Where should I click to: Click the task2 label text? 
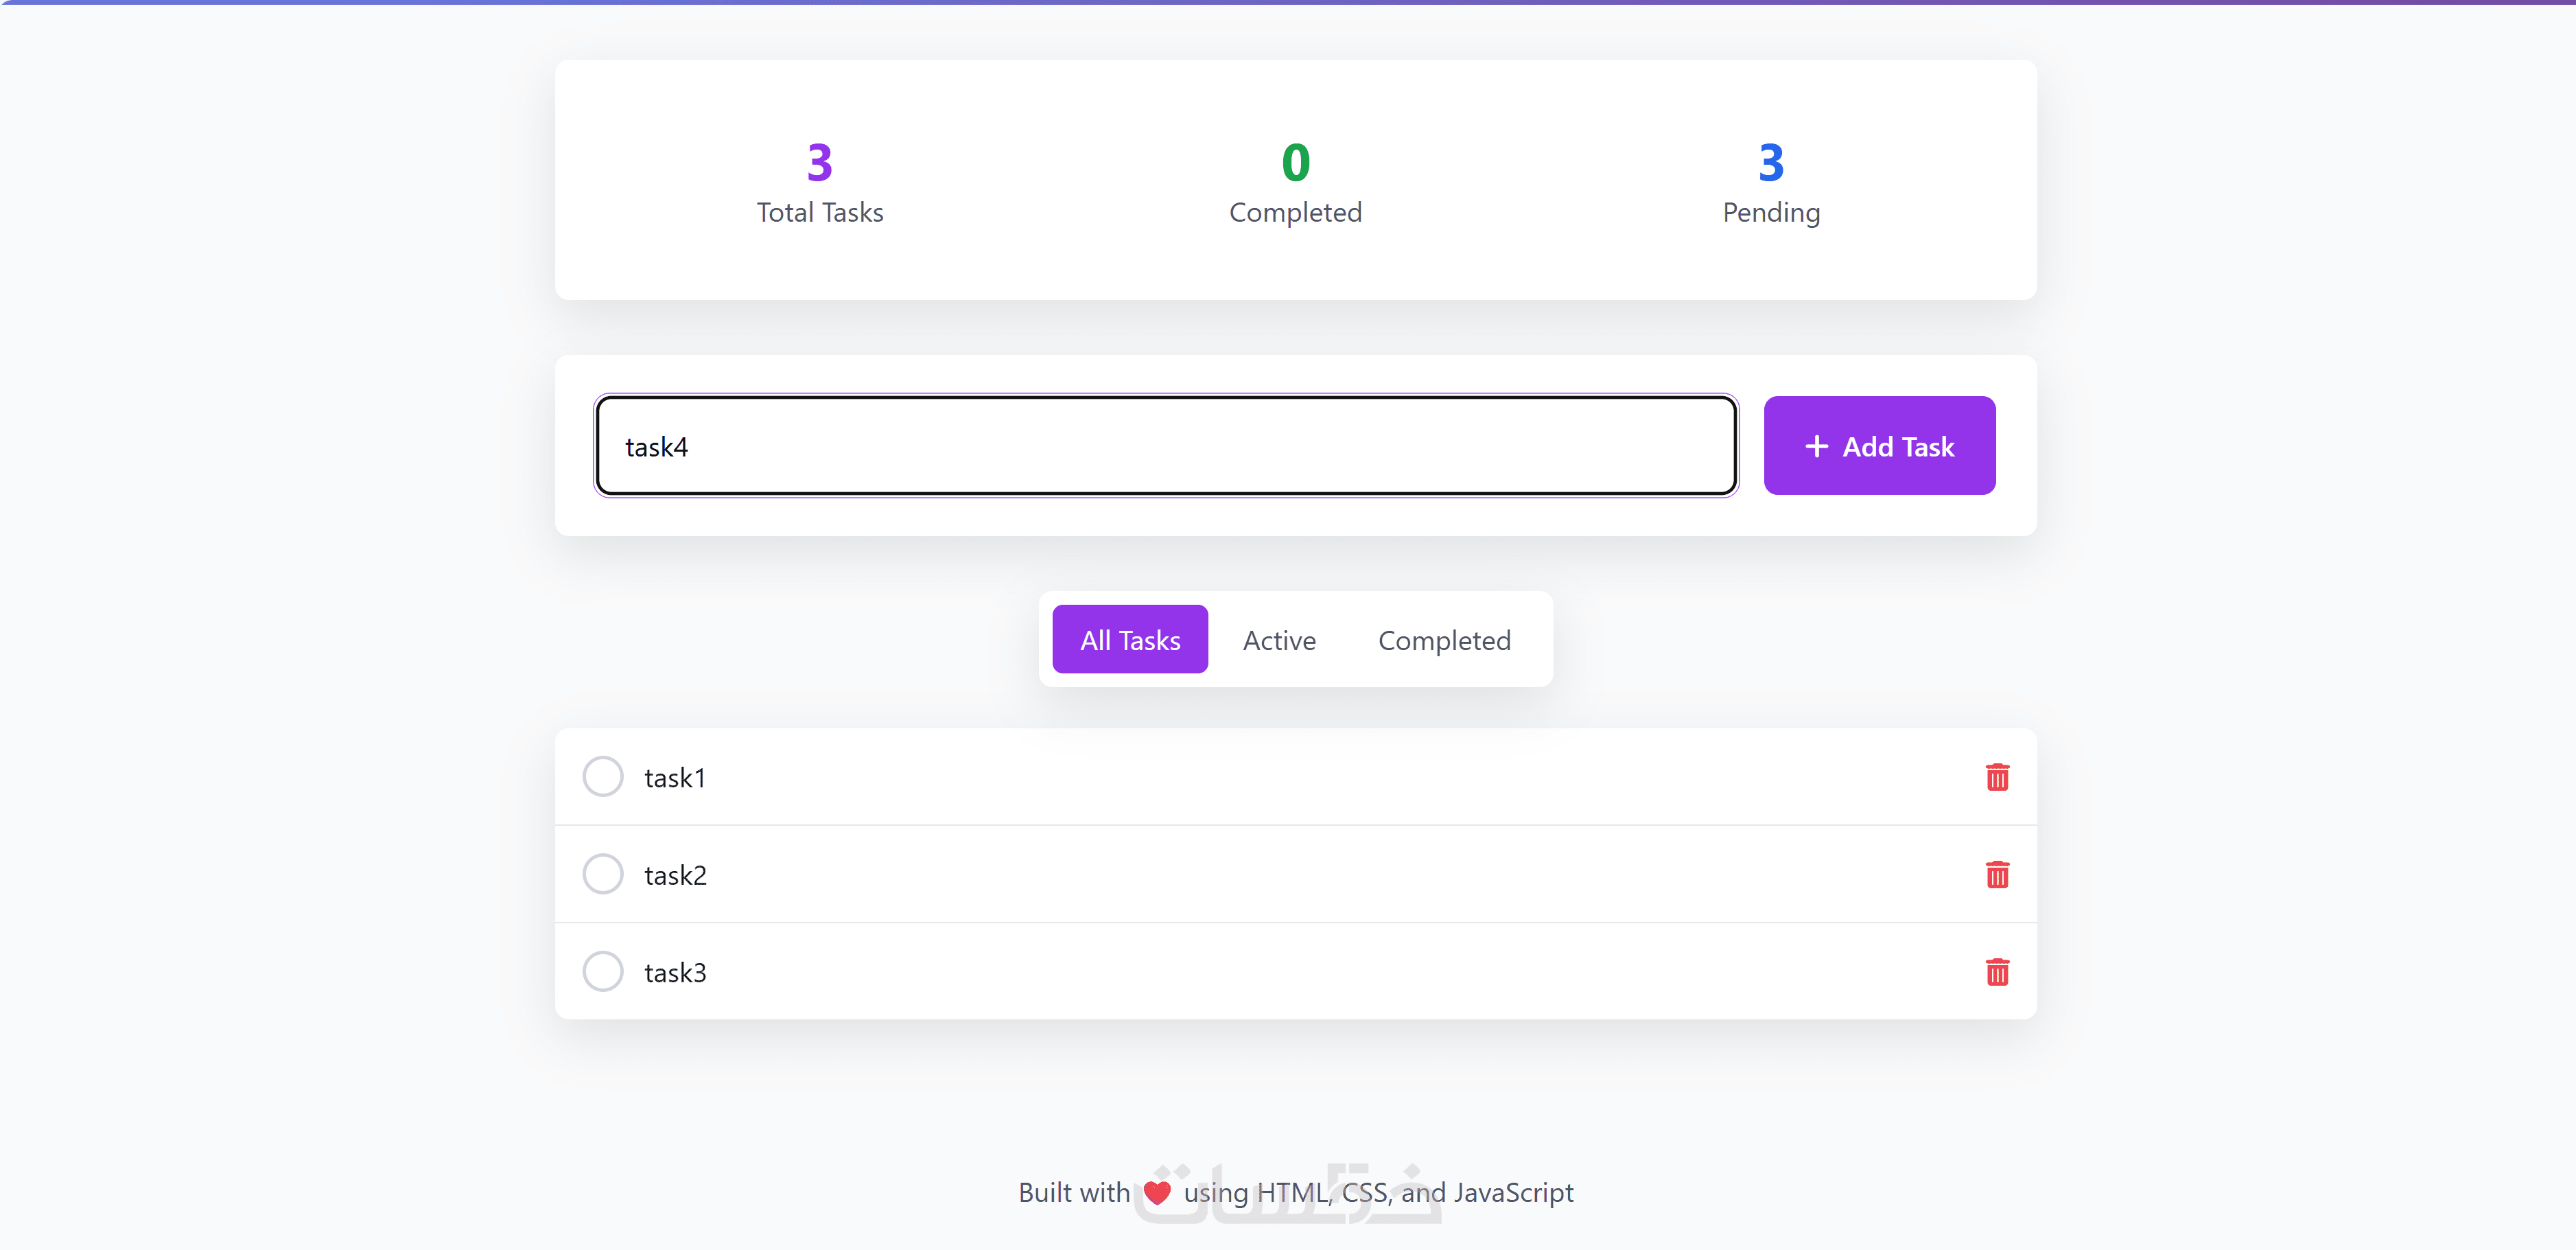pyautogui.click(x=675, y=875)
